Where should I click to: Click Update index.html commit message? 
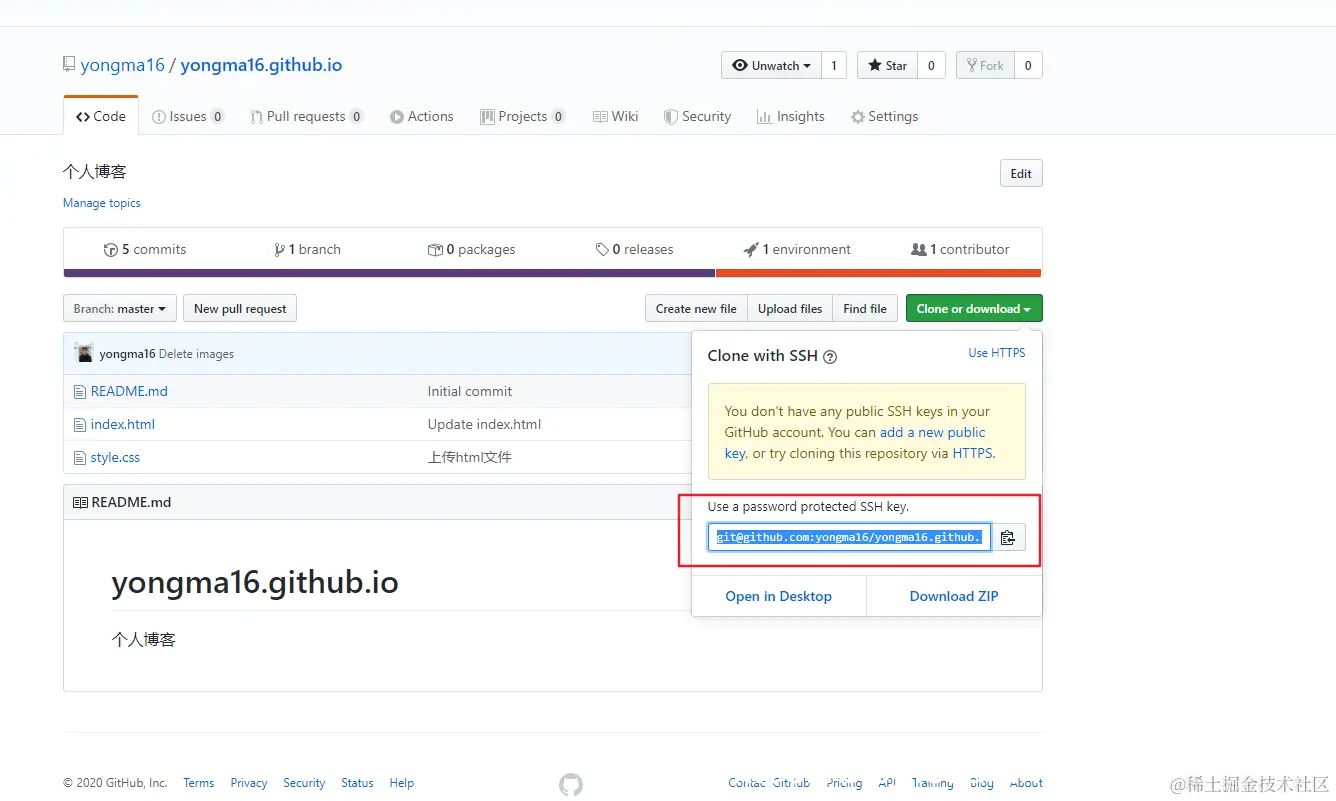[484, 424]
